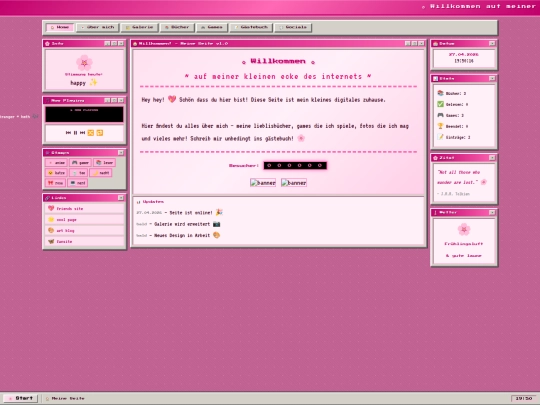
Task: Click the trophy icon beside Beendet
Action: point(440,126)
